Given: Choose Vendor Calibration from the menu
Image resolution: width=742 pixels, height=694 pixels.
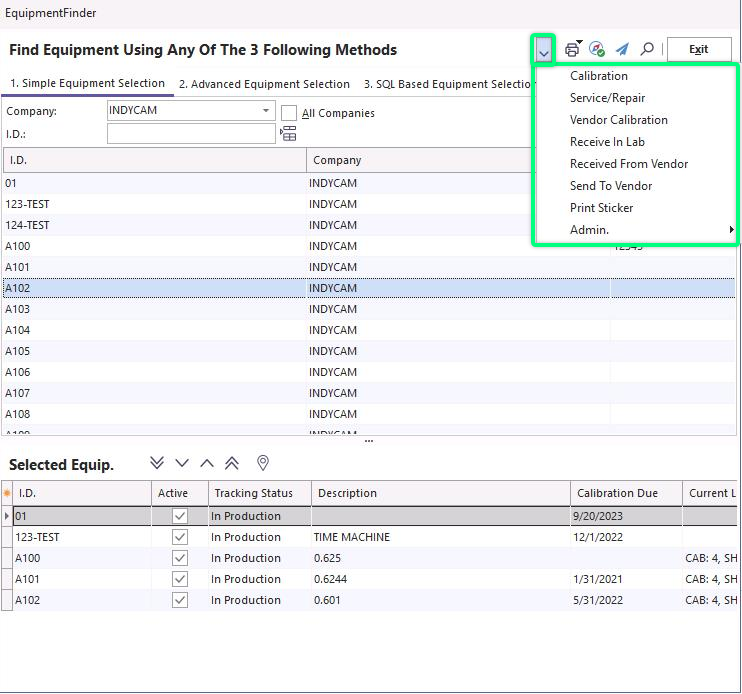Looking at the screenshot, I should point(618,120).
